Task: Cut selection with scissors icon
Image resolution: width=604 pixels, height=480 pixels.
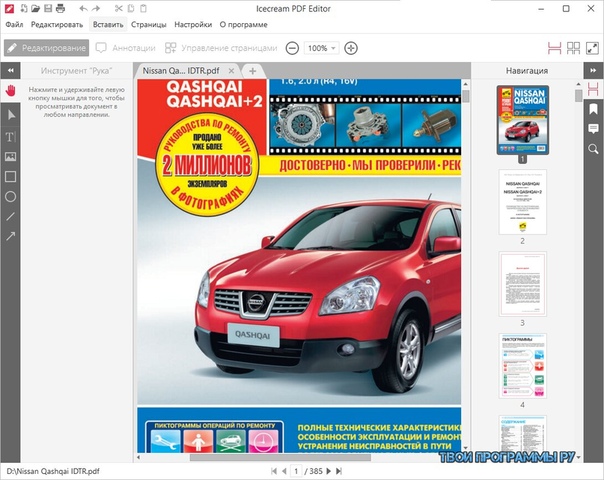Action: pyautogui.click(x=119, y=8)
